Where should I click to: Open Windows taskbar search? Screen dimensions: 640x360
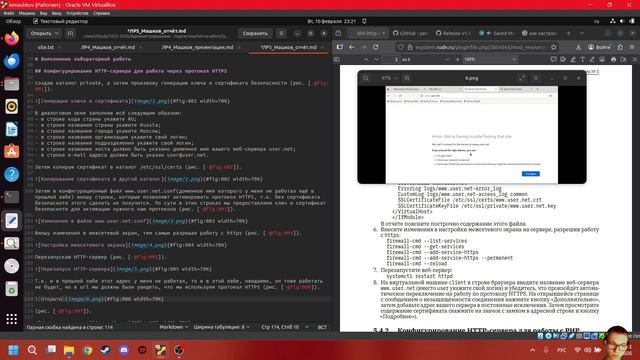tap(32, 350)
